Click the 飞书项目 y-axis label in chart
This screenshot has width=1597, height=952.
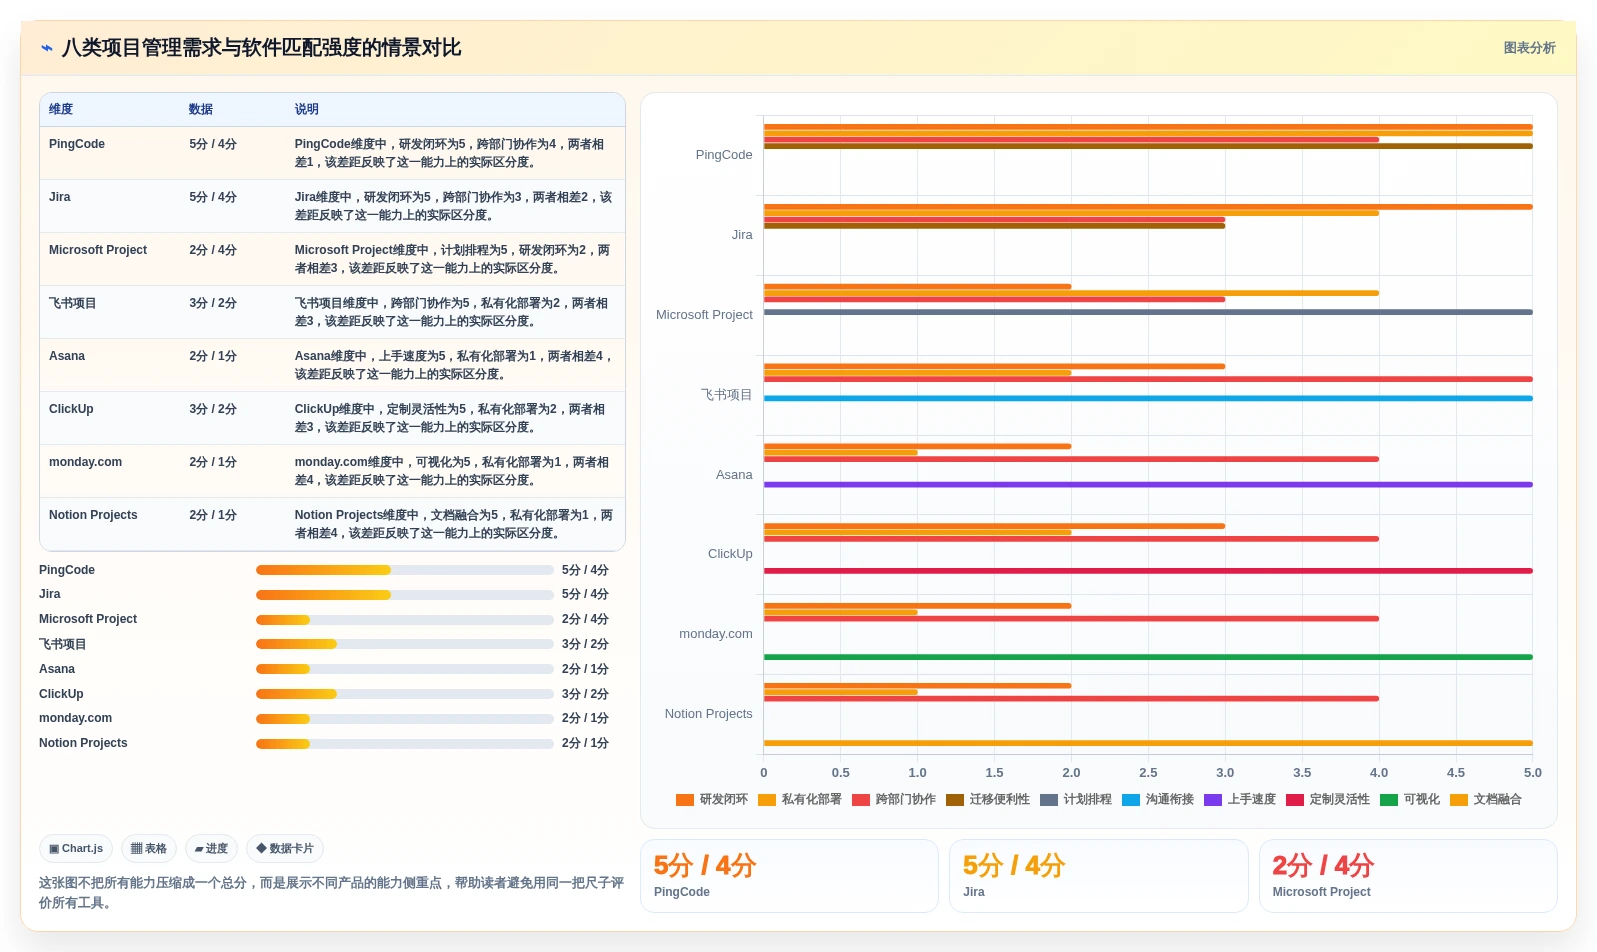(727, 395)
